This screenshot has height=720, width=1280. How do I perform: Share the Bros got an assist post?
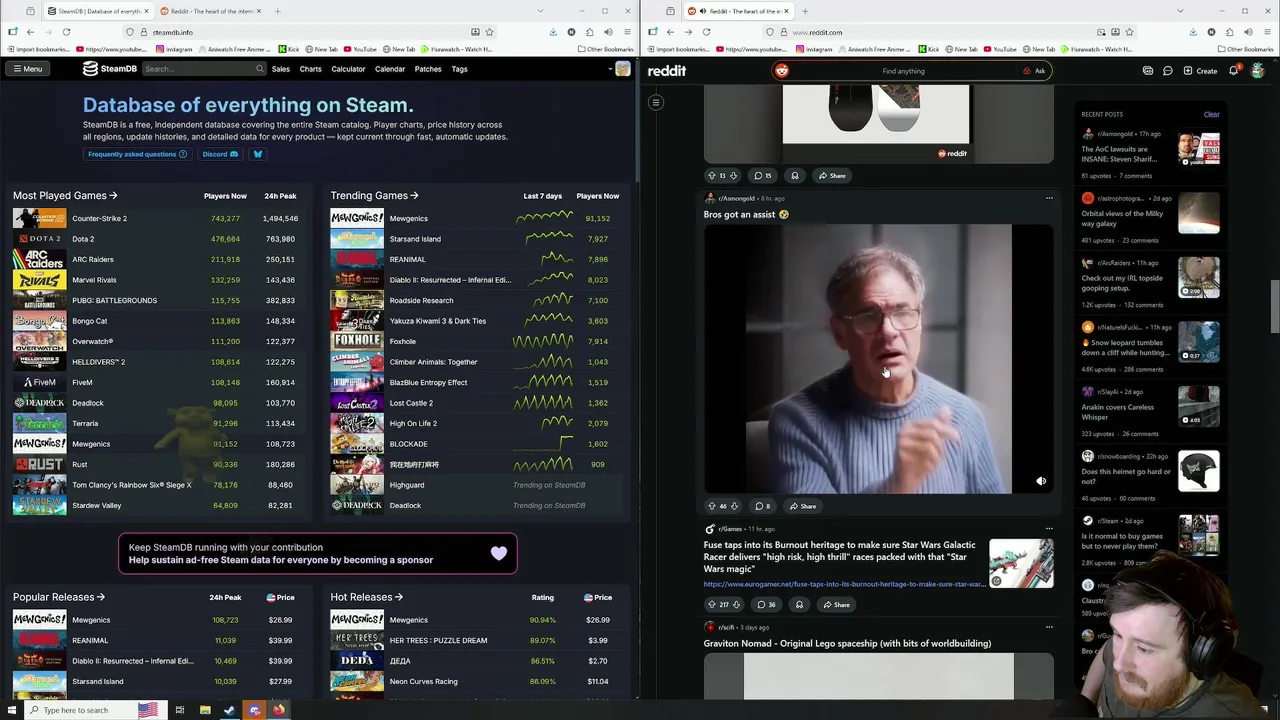pyautogui.click(x=803, y=506)
